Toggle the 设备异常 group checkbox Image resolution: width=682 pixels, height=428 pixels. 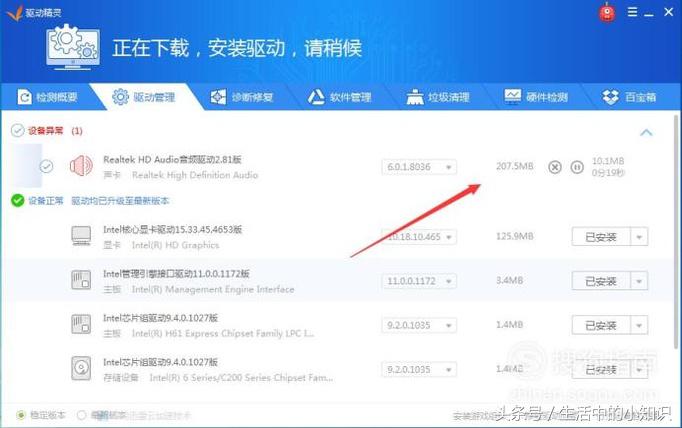17,131
